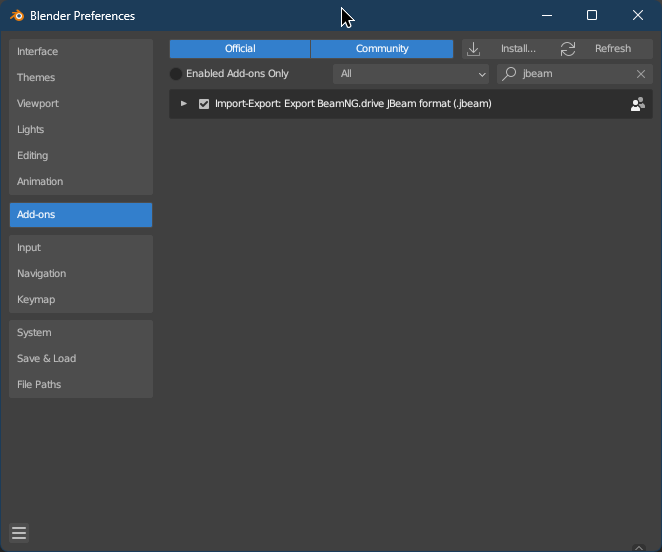Refresh the add-ons list
Viewport: 662px width, 552px height.
pyautogui.click(x=605, y=49)
